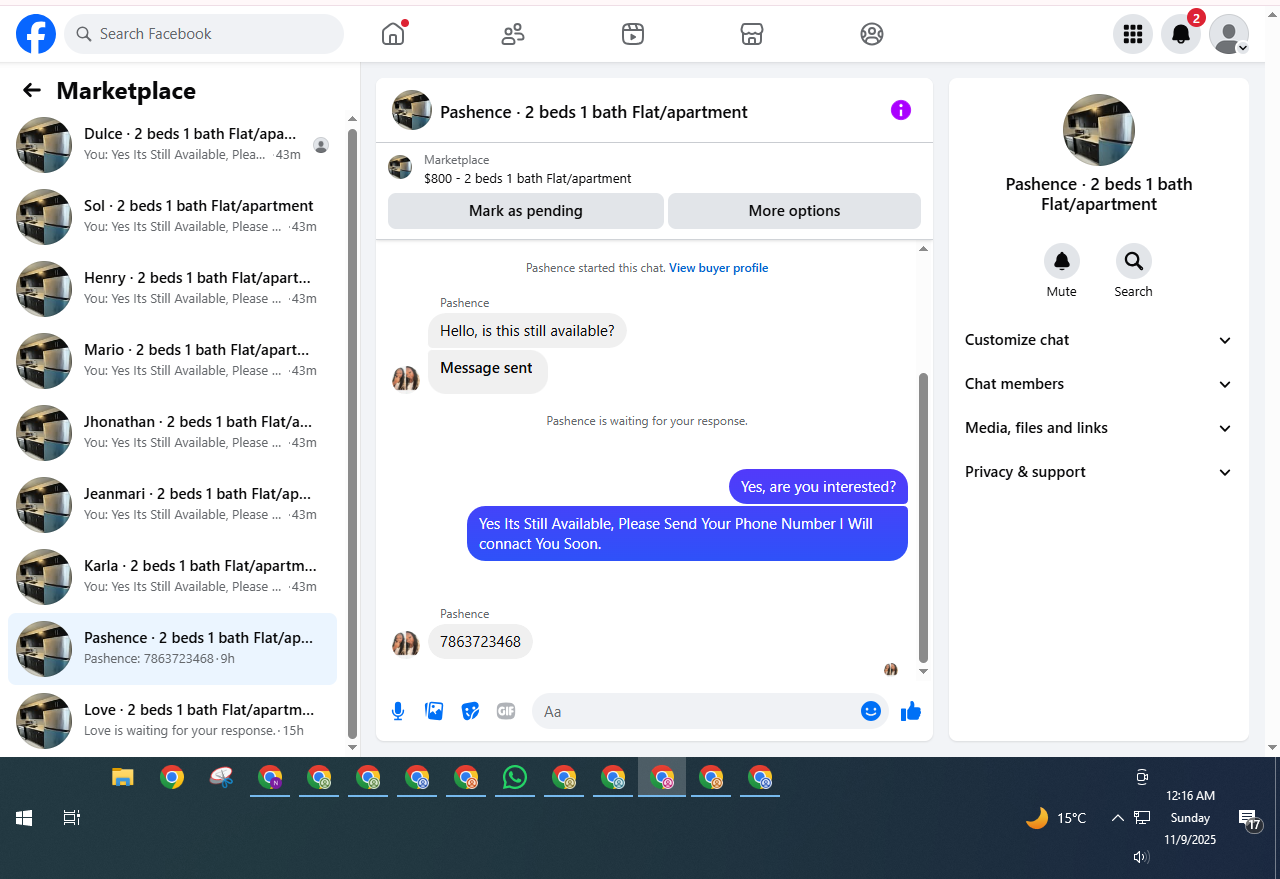Open the Love conversation

[x=172, y=721]
